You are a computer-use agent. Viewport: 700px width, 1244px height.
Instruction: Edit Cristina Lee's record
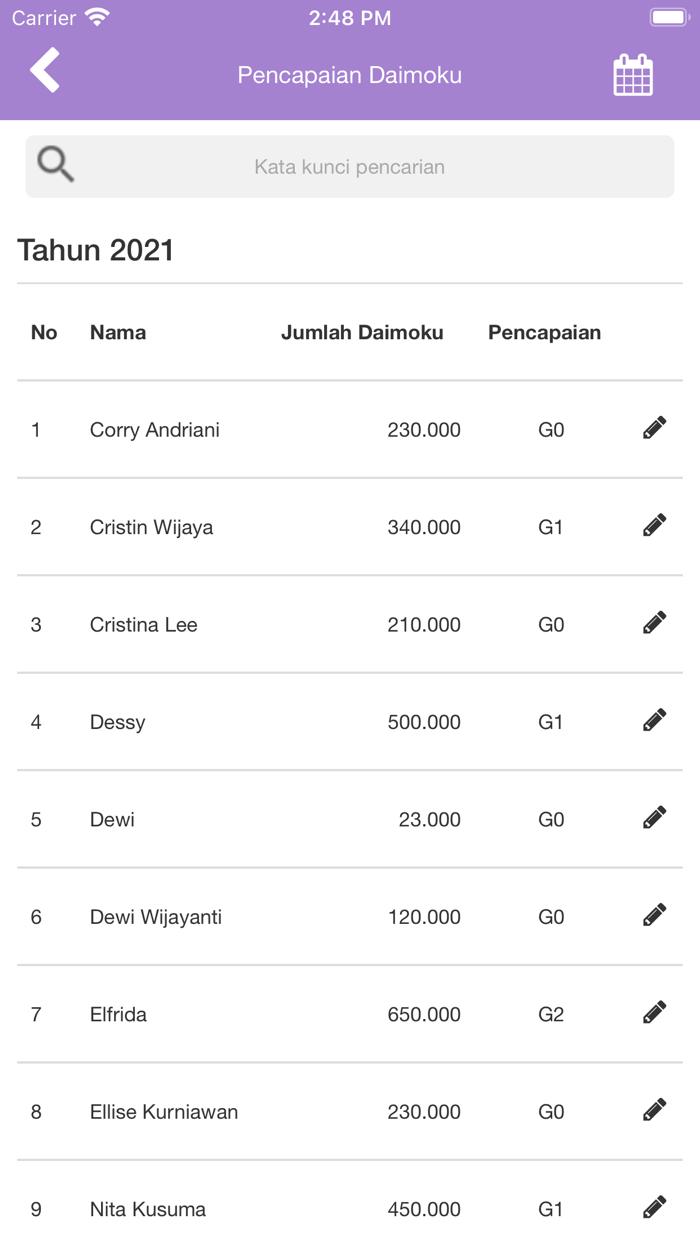pyautogui.click(x=654, y=624)
